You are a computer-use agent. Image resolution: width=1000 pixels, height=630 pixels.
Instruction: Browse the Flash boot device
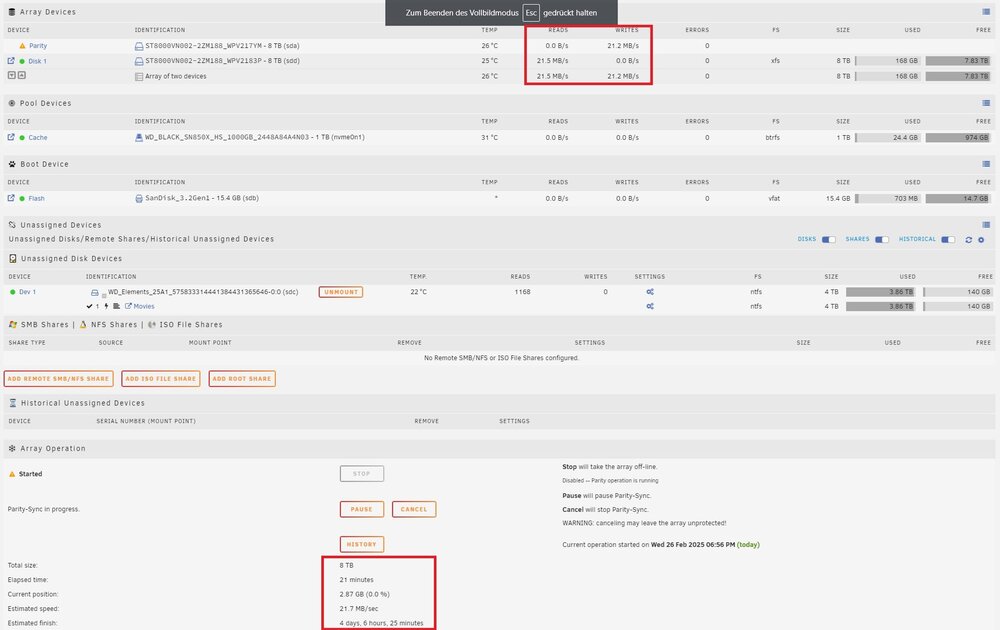click(11, 198)
